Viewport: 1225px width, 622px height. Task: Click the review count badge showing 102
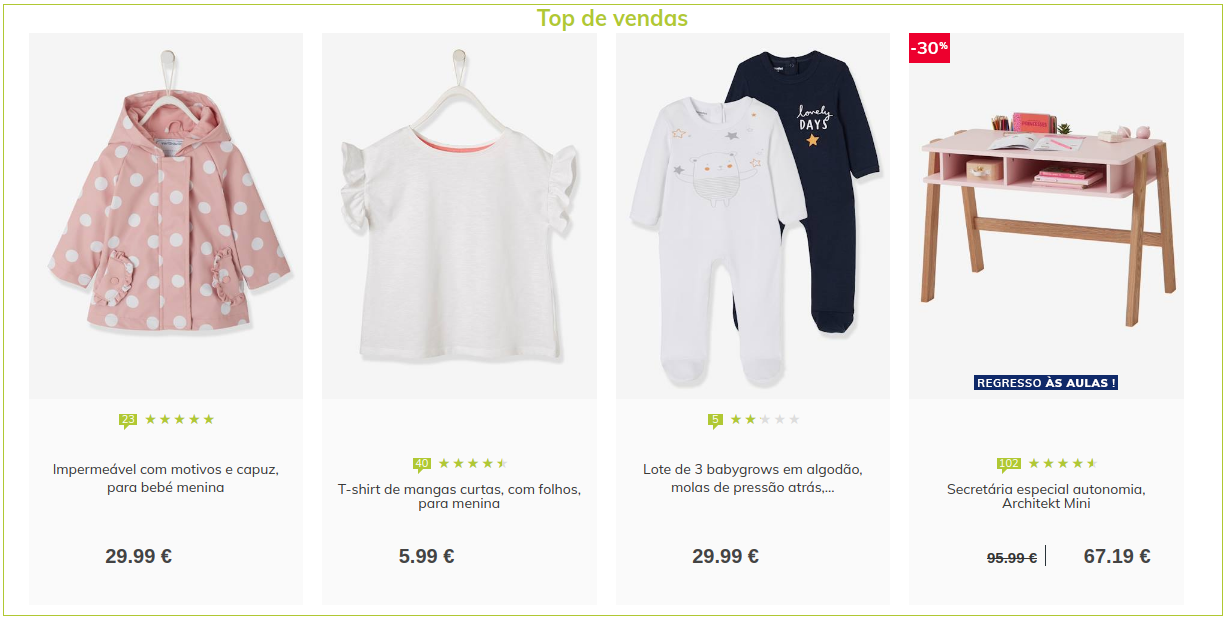coord(1009,464)
